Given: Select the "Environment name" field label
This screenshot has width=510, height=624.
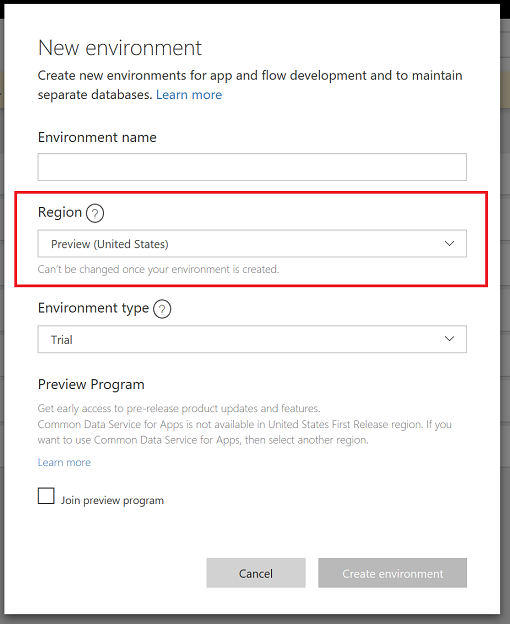Looking at the screenshot, I should [97, 137].
